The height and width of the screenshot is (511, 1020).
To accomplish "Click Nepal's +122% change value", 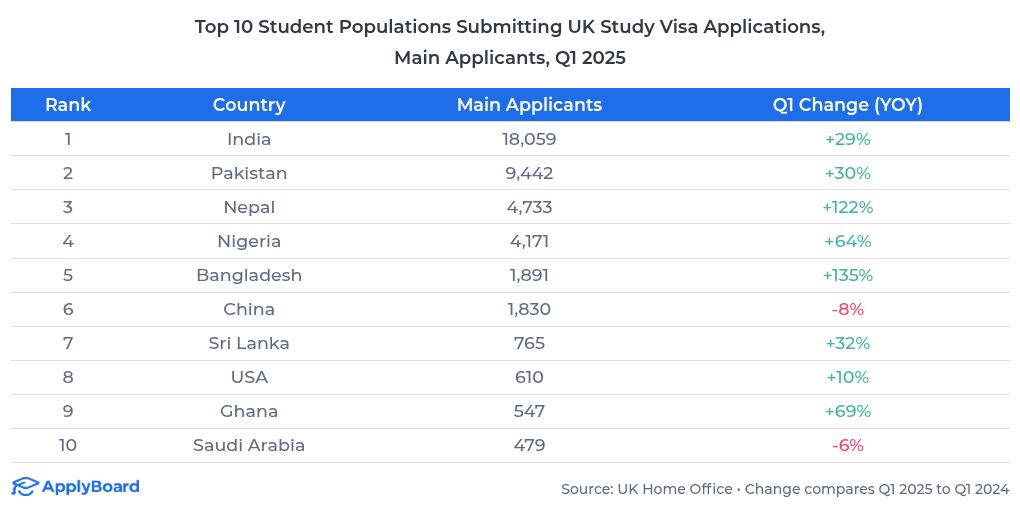I will [847, 207].
